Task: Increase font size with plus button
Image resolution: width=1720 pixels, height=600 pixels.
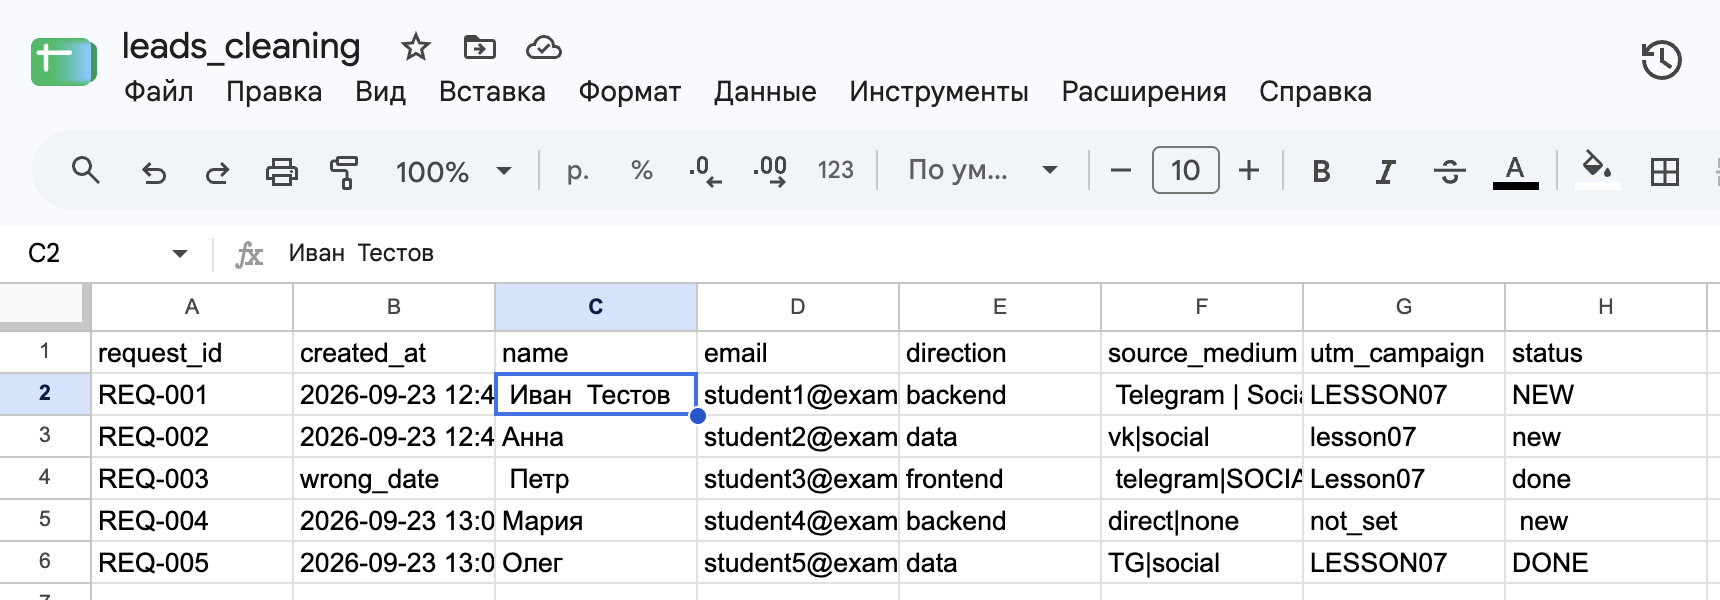Action: [x=1249, y=171]
